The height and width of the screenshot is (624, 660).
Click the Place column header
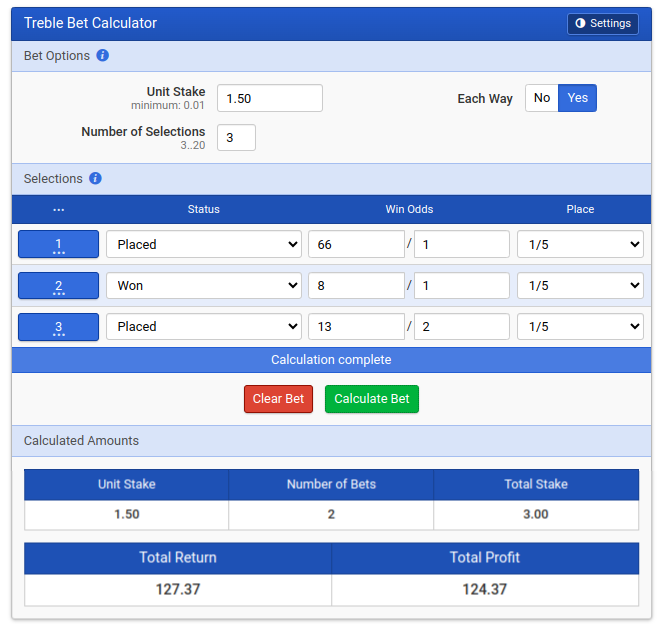coord(580,209)
